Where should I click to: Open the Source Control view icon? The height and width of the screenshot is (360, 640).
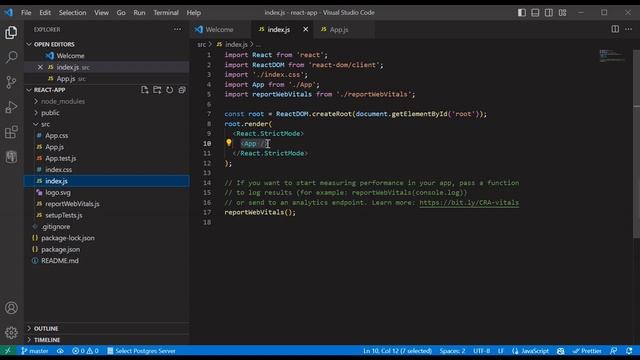[11, 82]
